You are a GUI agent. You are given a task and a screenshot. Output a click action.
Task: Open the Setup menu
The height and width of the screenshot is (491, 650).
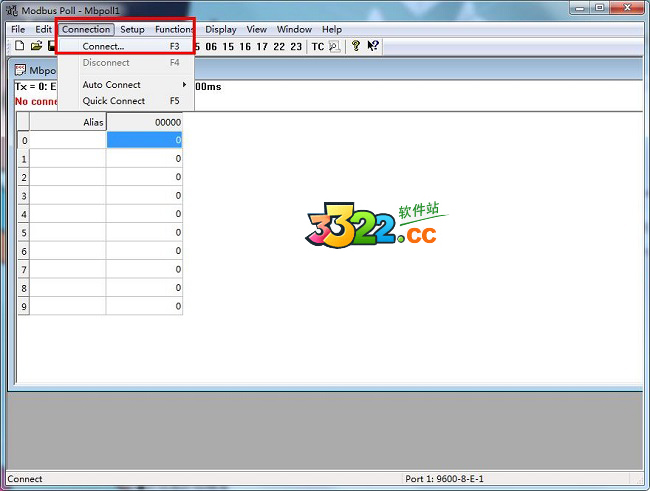pyautogui.click(x=132, y=30)
